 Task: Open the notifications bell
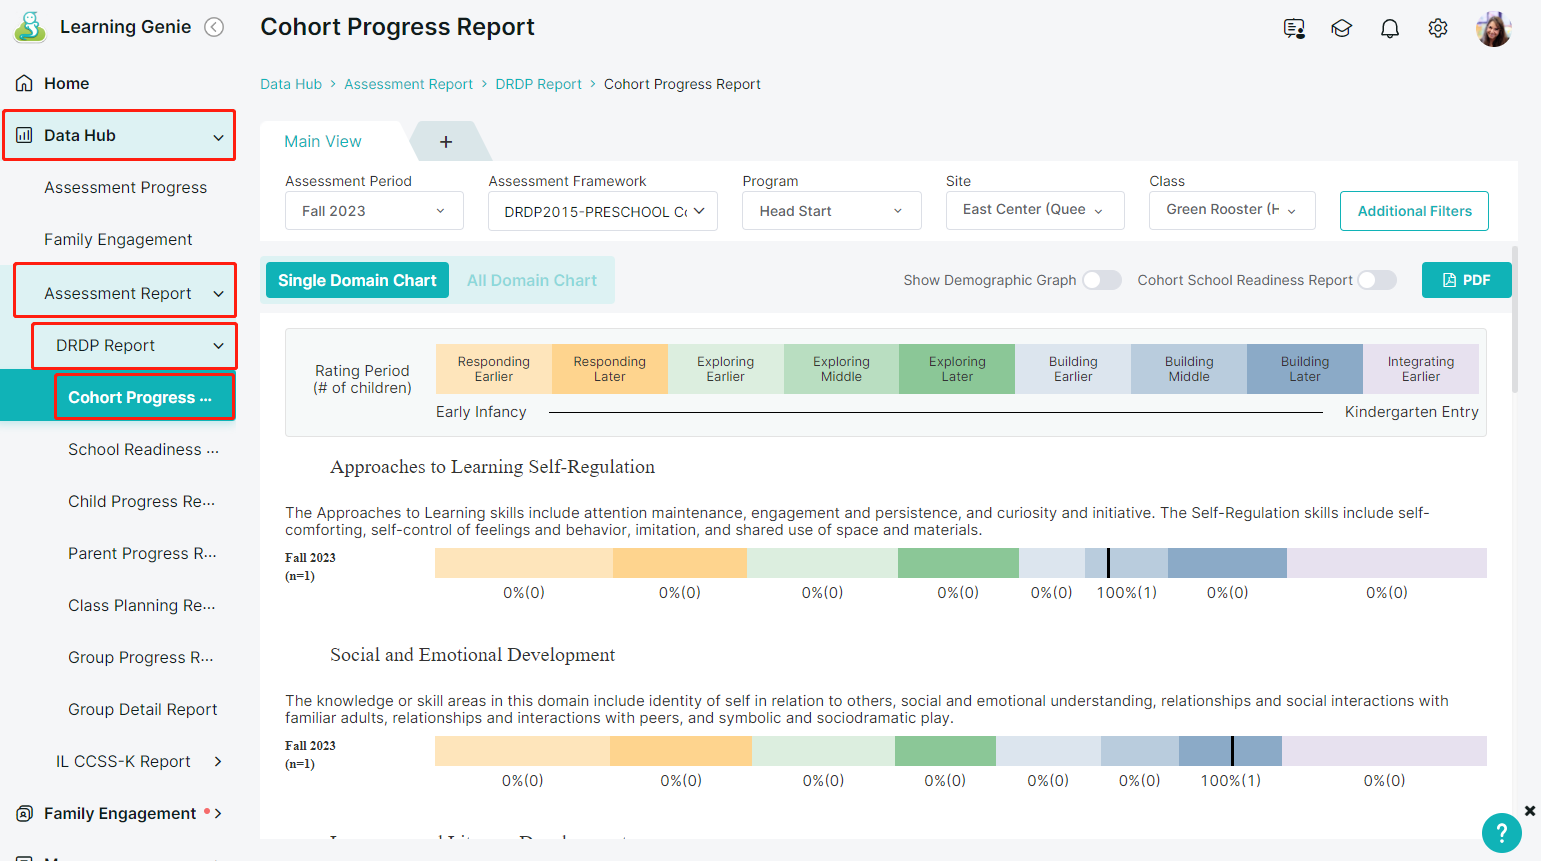[1390, 29]
